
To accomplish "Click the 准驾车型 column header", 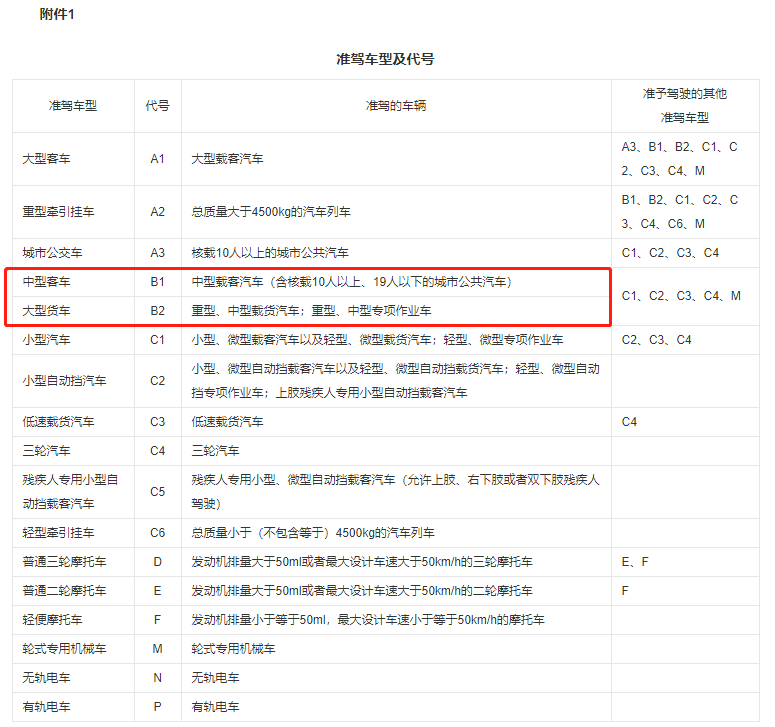I will pos(73,106).
